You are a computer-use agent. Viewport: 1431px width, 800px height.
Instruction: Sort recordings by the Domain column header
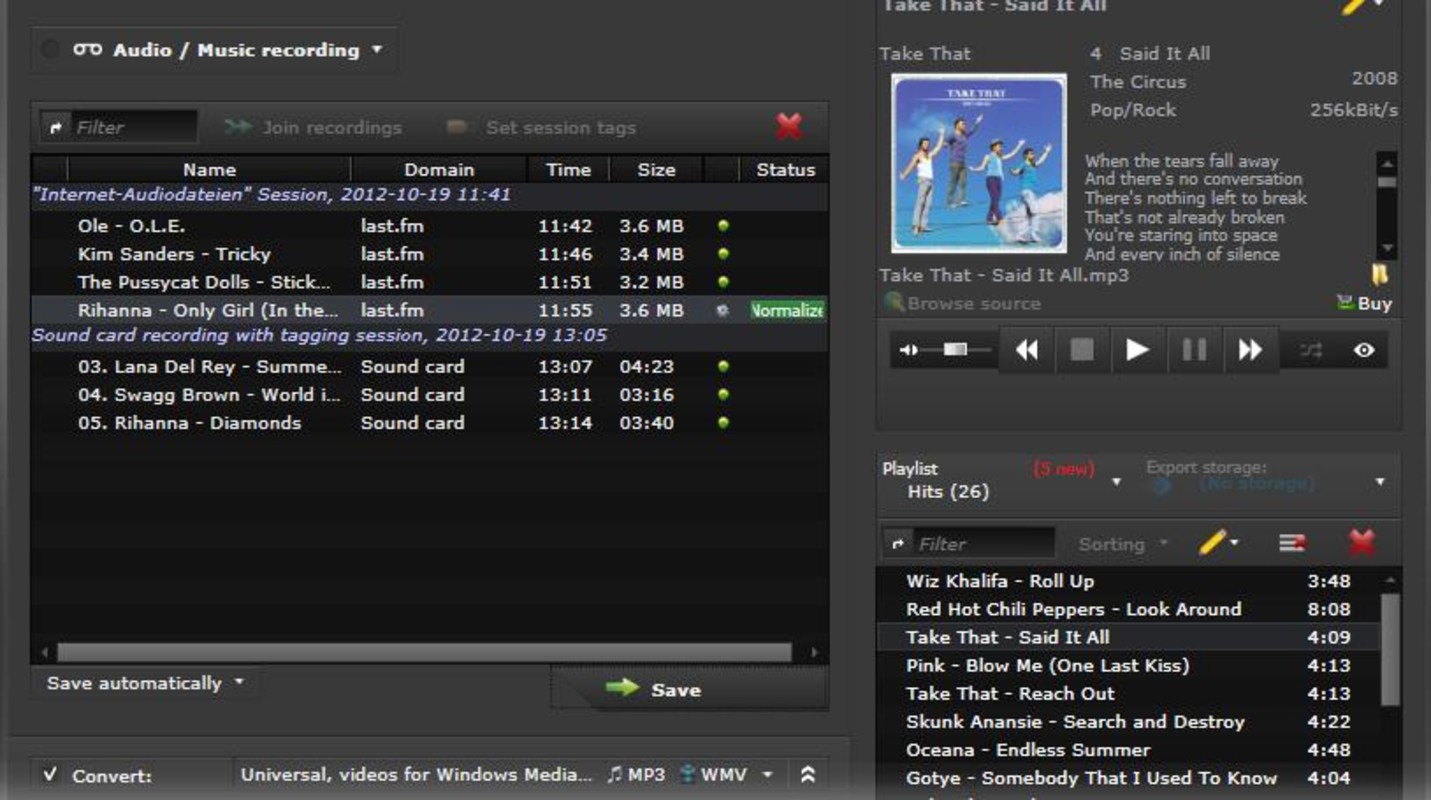[x=438, y=170]
